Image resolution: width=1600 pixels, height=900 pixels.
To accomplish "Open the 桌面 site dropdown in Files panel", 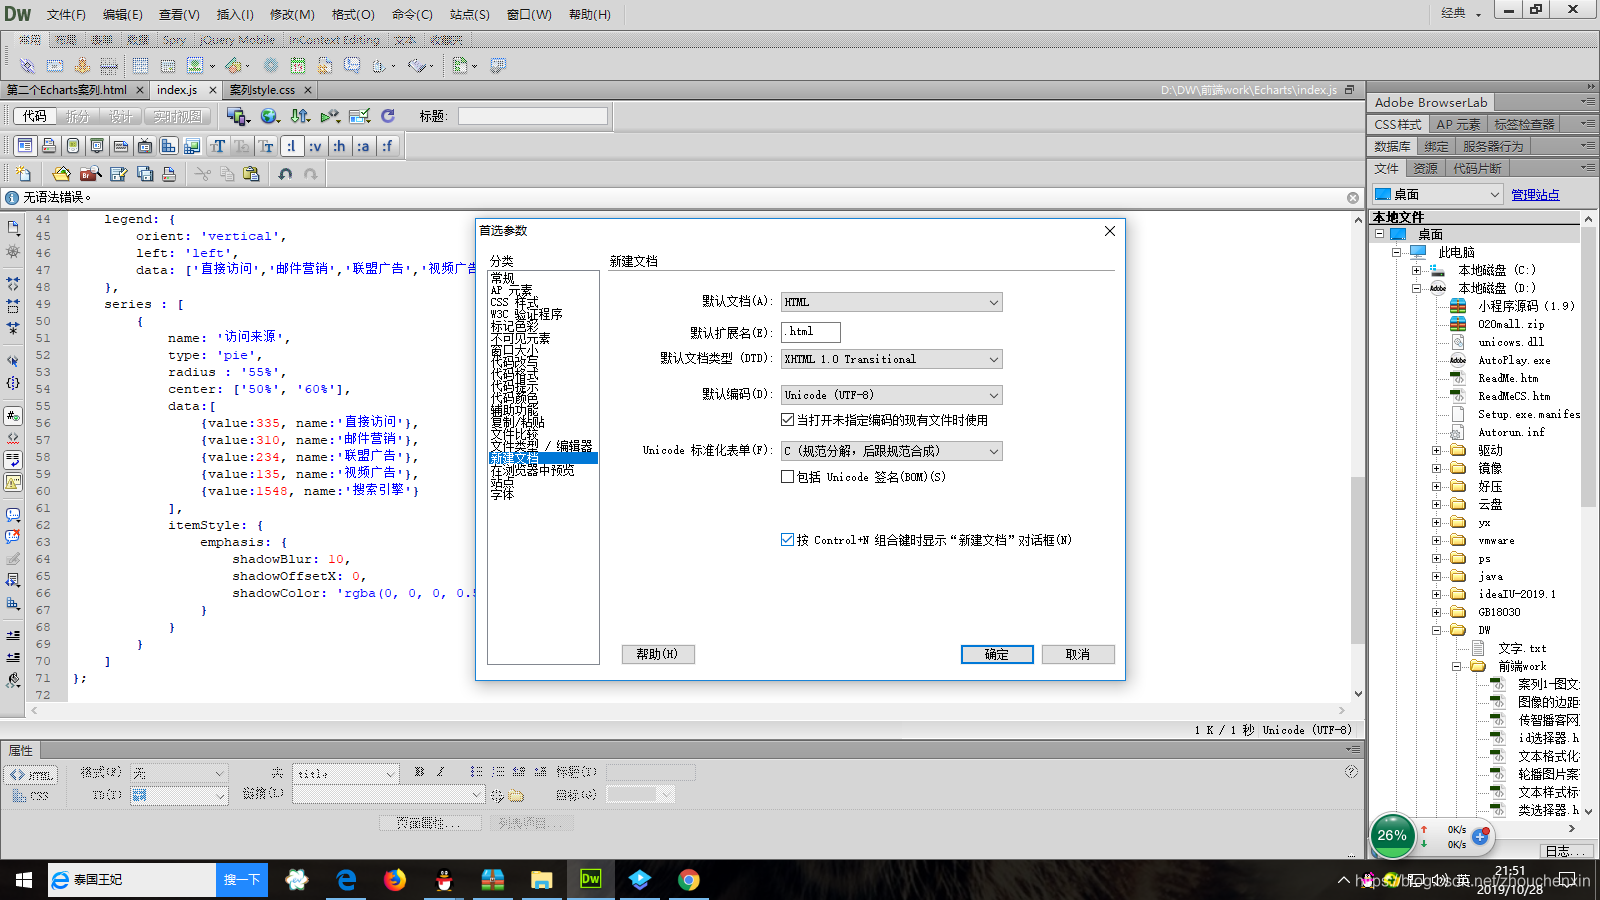I will click(1437, 194).
